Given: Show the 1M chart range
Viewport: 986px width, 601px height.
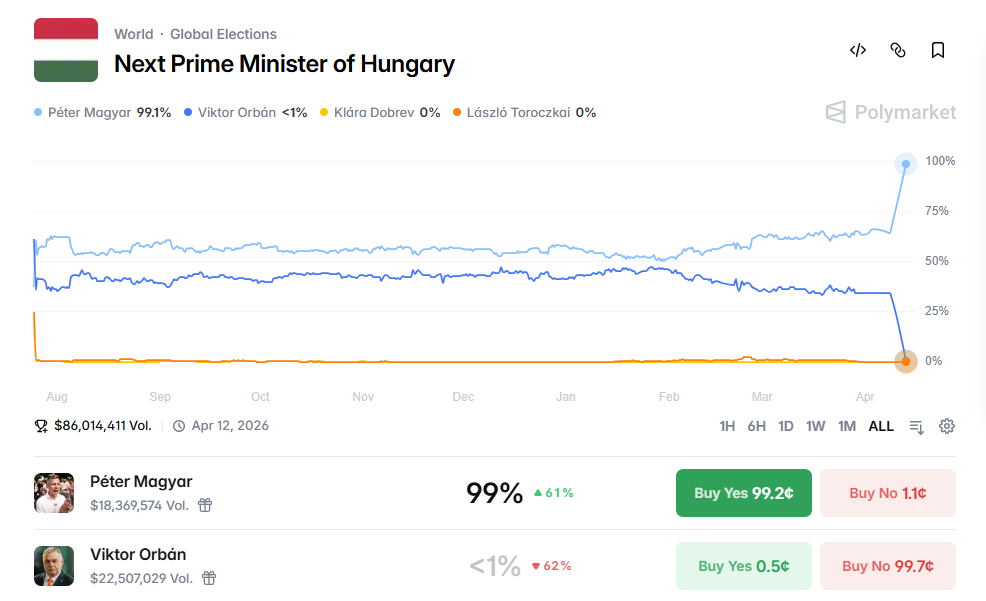Looking at the screenshot, I should [847, 426].
